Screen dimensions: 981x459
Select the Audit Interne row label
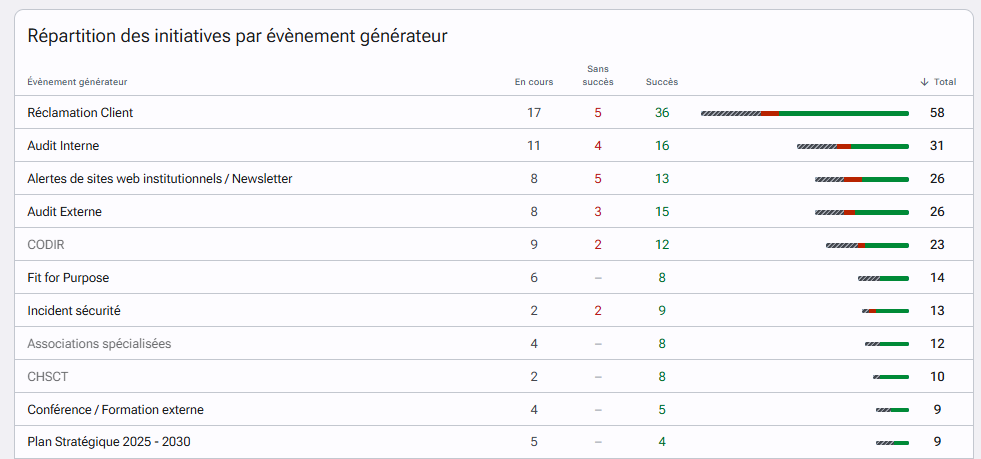[63, 146]
